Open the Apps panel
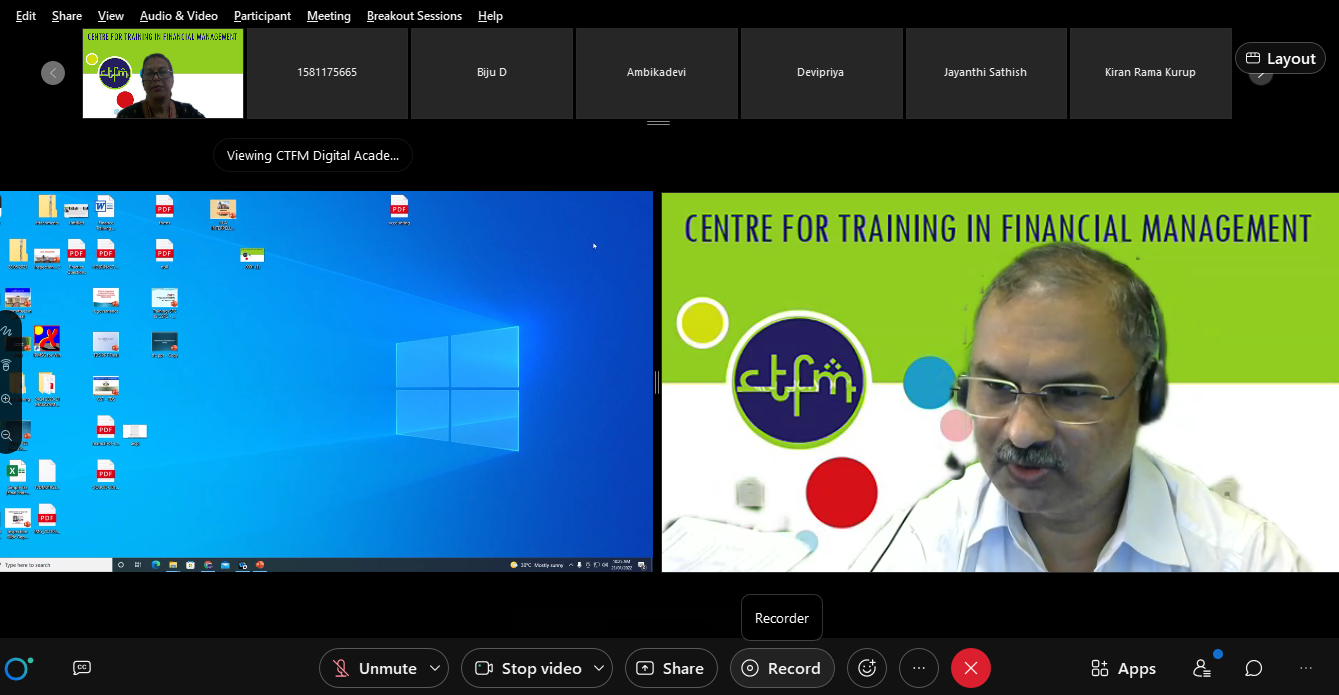Image resolution: width=1339 pixels, height=695 pixels. point(1124,668)
